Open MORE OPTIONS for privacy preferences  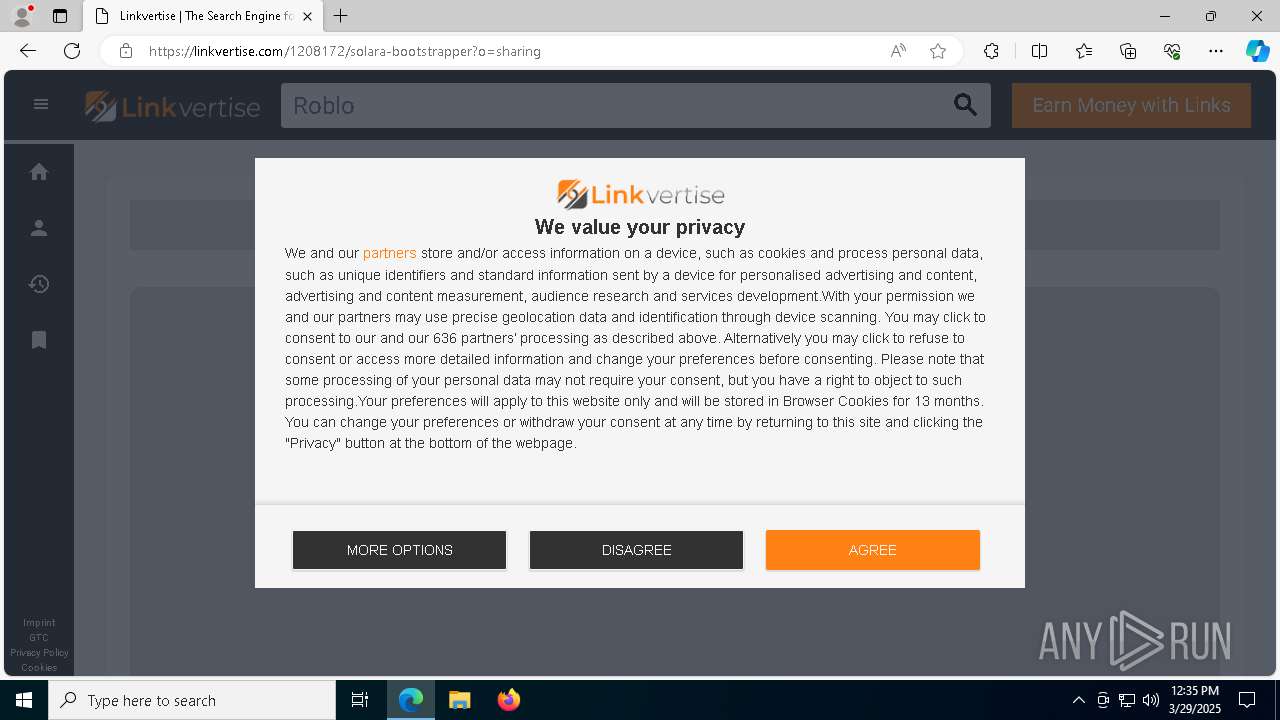[399, 550]
